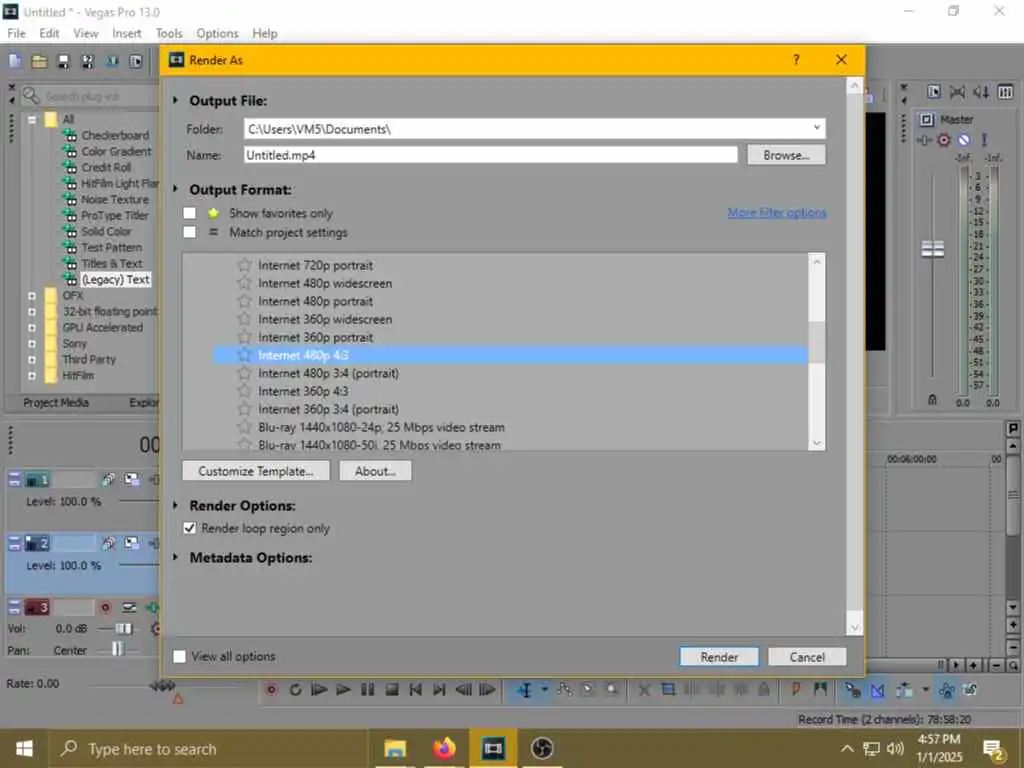The image size is (1024, 768).
Task: Expand the OFX folder in tree
Action: (x=31, y=296)
